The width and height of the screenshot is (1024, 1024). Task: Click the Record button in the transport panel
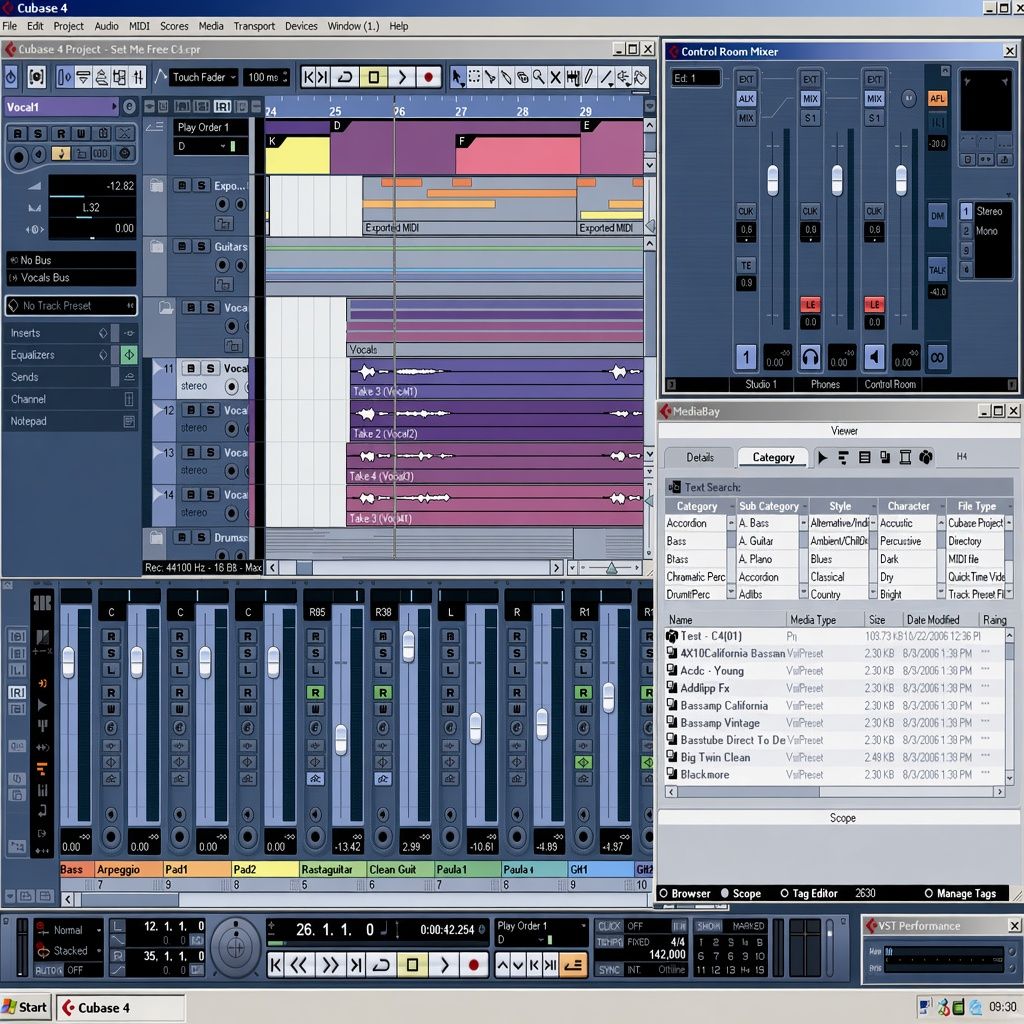pos(473,965)
